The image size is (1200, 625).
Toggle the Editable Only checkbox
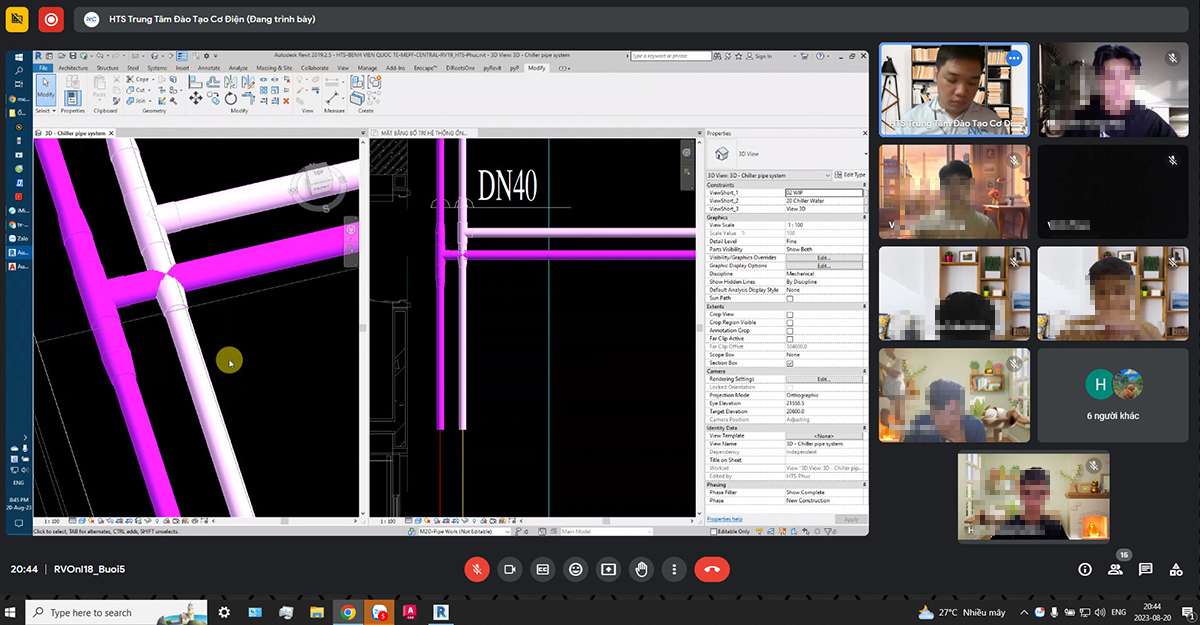pos(714,531)
